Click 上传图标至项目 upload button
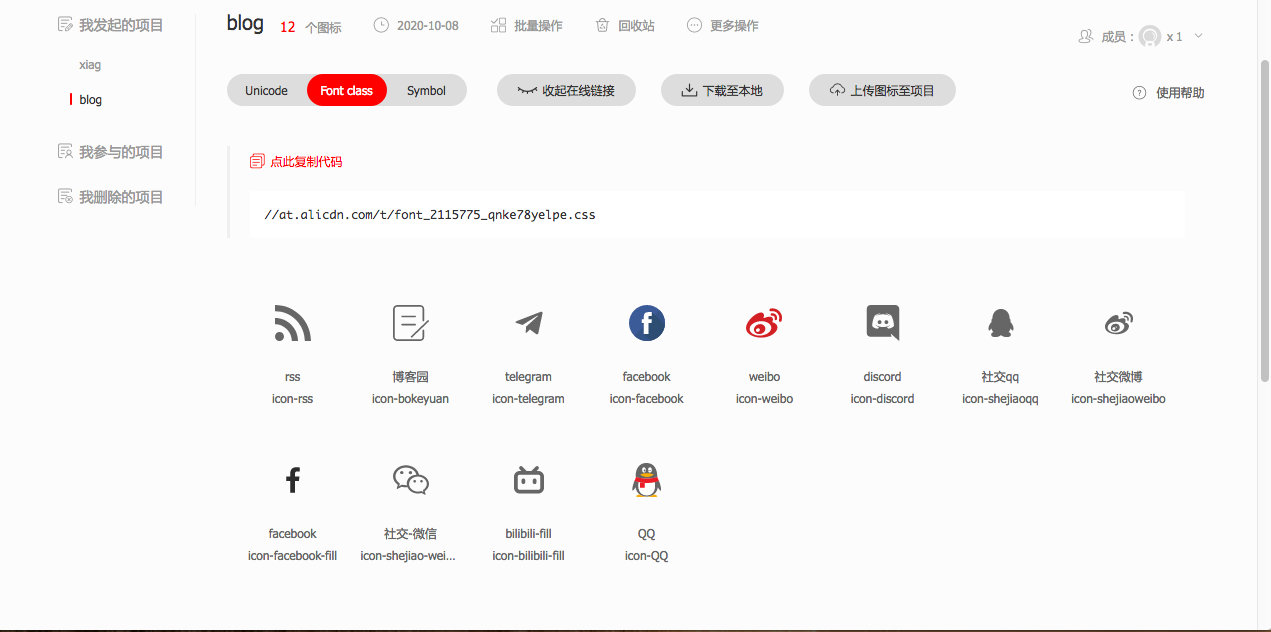The image size is (1271, 632). 882,90
